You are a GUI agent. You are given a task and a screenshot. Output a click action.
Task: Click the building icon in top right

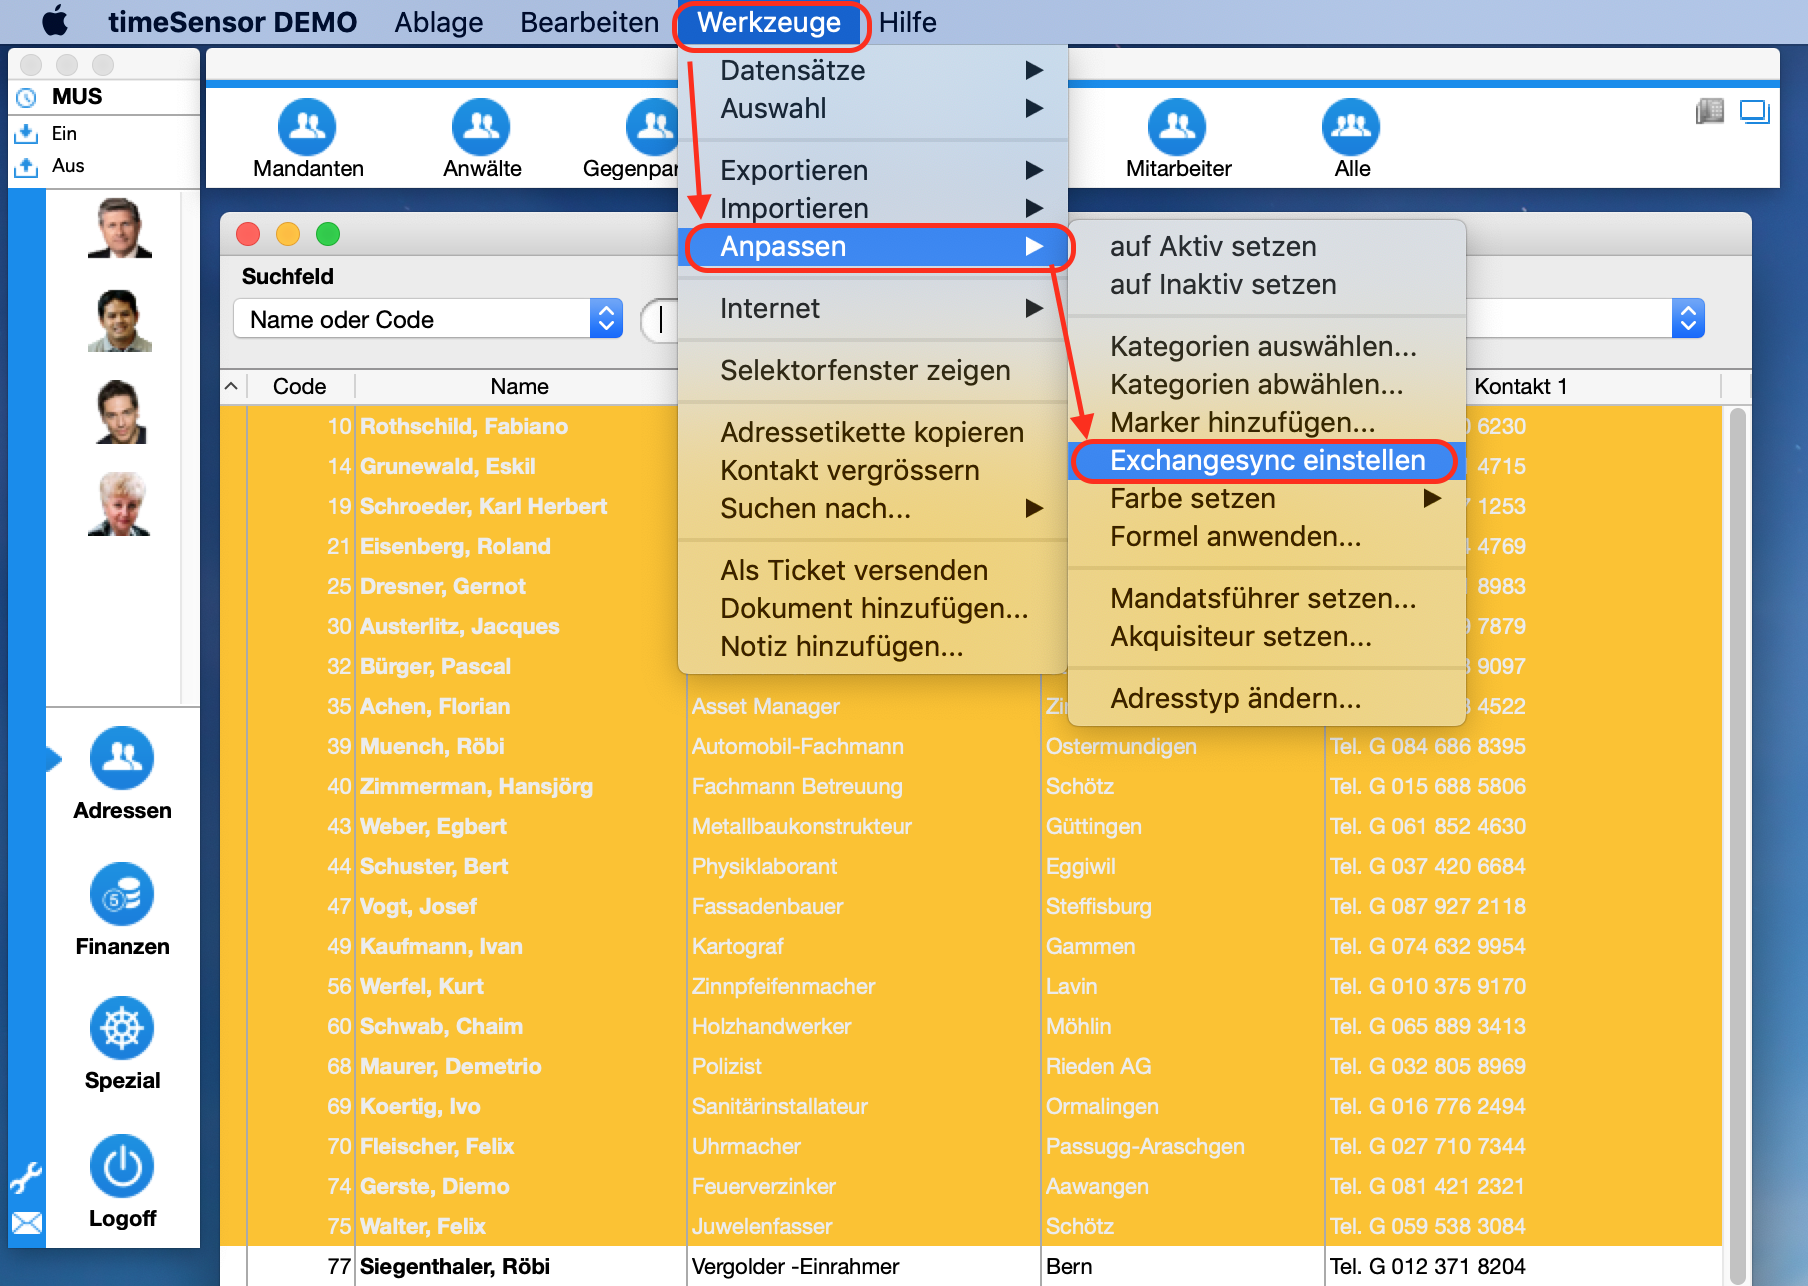[x=1710, y=111]
